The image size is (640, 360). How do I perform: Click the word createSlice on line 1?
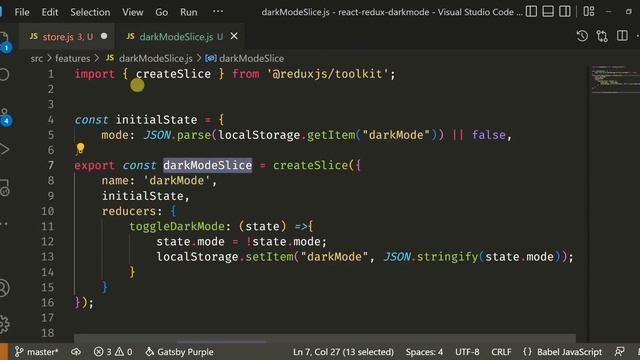pos(173,74)
